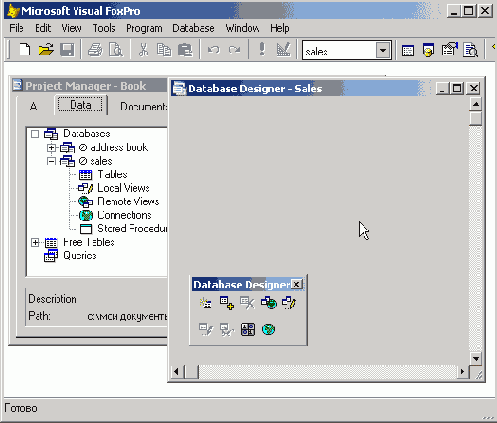Expand the address book database node

[51, 147]
